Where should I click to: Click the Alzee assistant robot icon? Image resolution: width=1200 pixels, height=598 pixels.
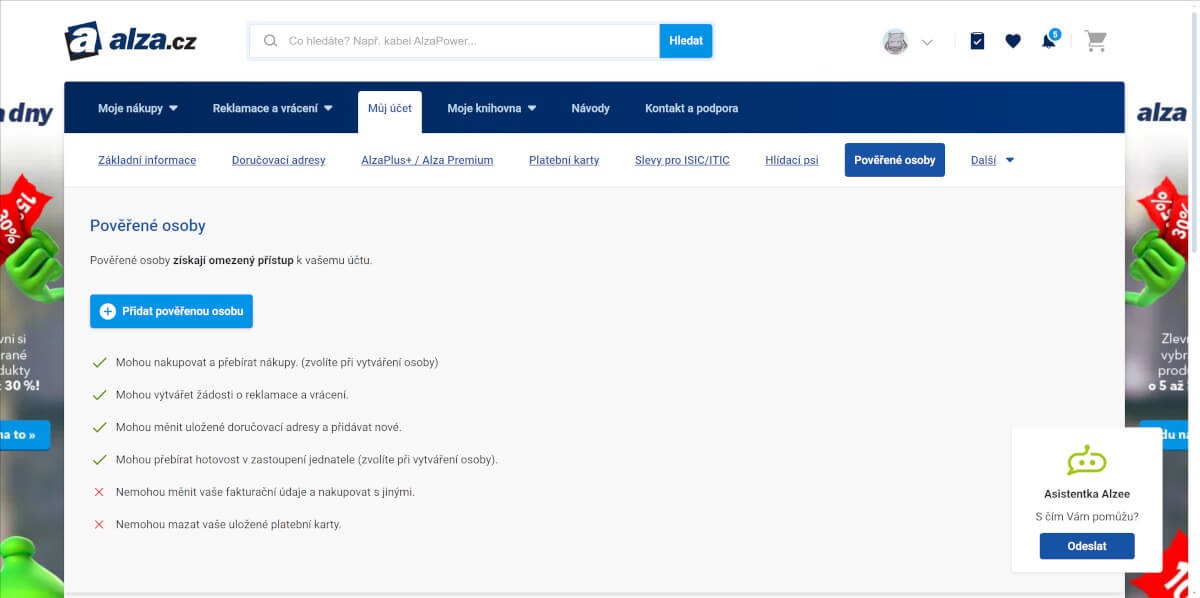(1086, 461)
